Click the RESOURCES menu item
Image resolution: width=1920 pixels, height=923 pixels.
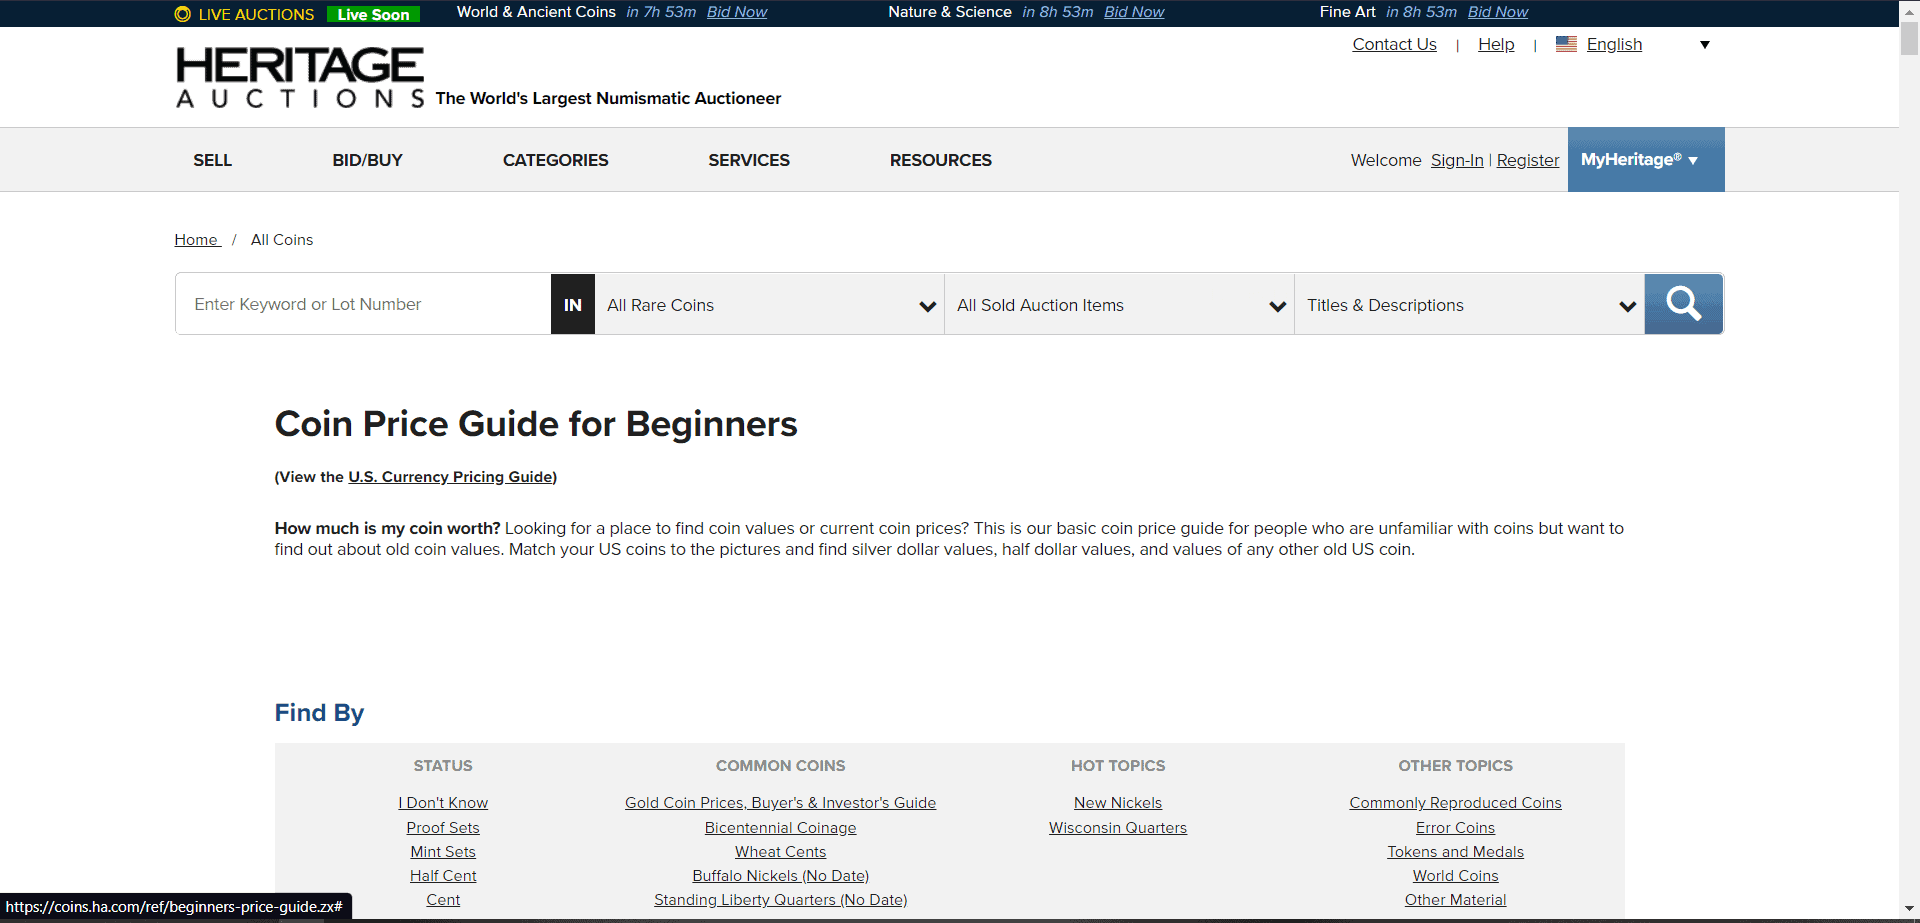tap(940, 160)
